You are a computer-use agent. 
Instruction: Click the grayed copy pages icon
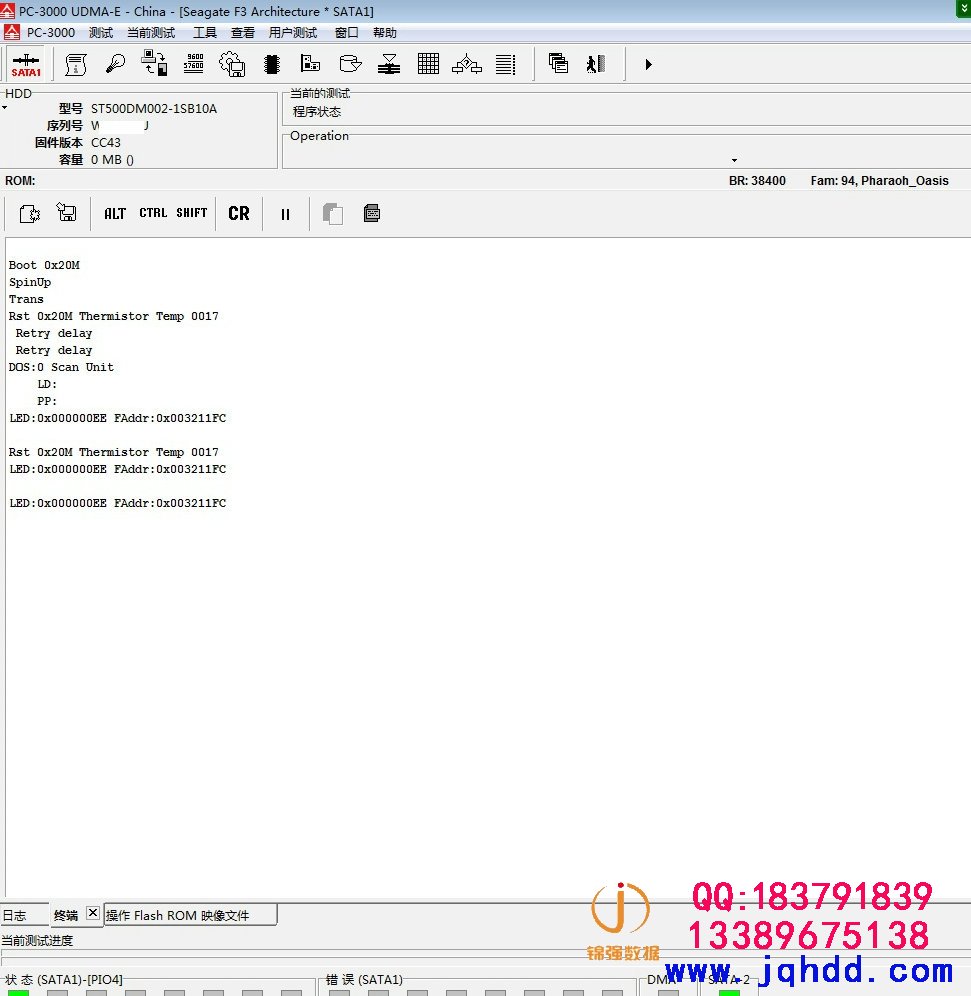pyautogui.click(x=333, y=213)
